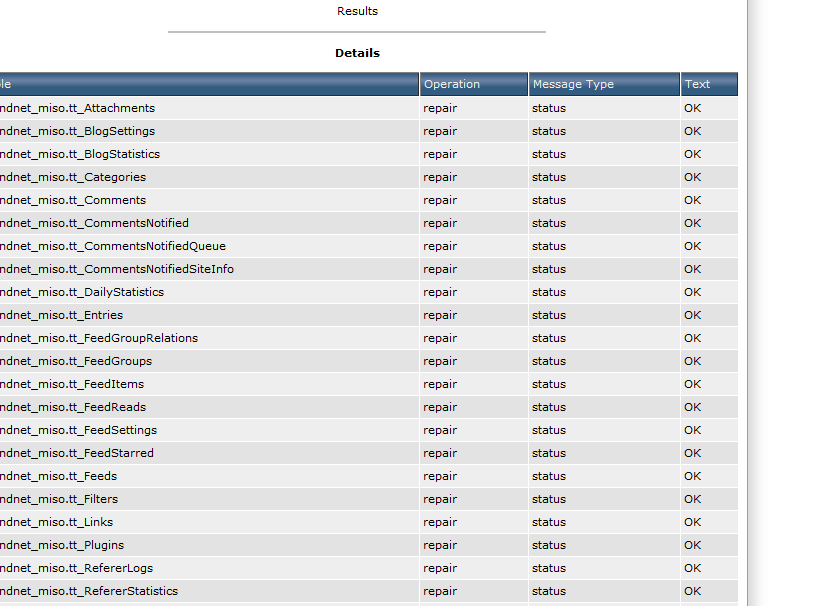Click "status" in the tt_FeedItems row
This screenshot has height=606, width=823.
(549, 385)
